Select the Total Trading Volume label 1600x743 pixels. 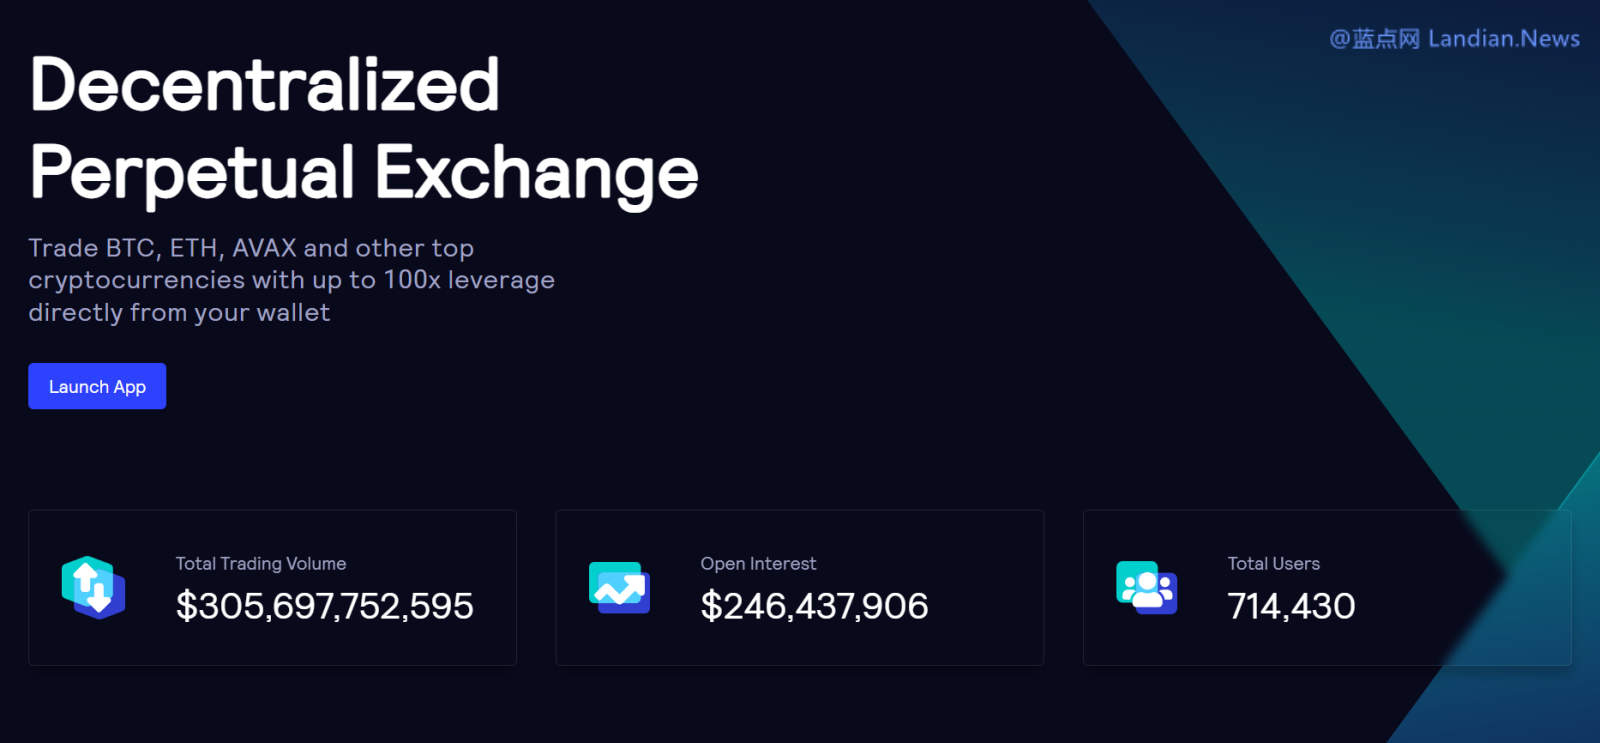coord(261,564)
